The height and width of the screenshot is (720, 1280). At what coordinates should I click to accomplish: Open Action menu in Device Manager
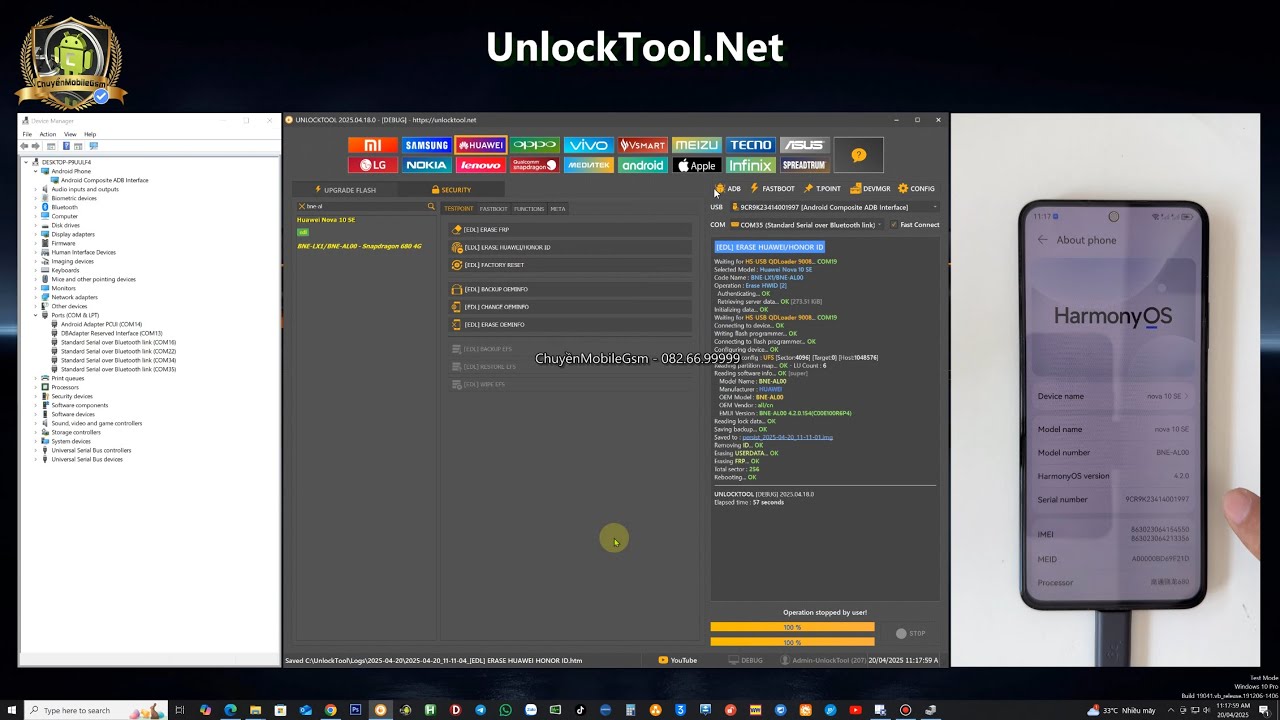pos(48,134)
